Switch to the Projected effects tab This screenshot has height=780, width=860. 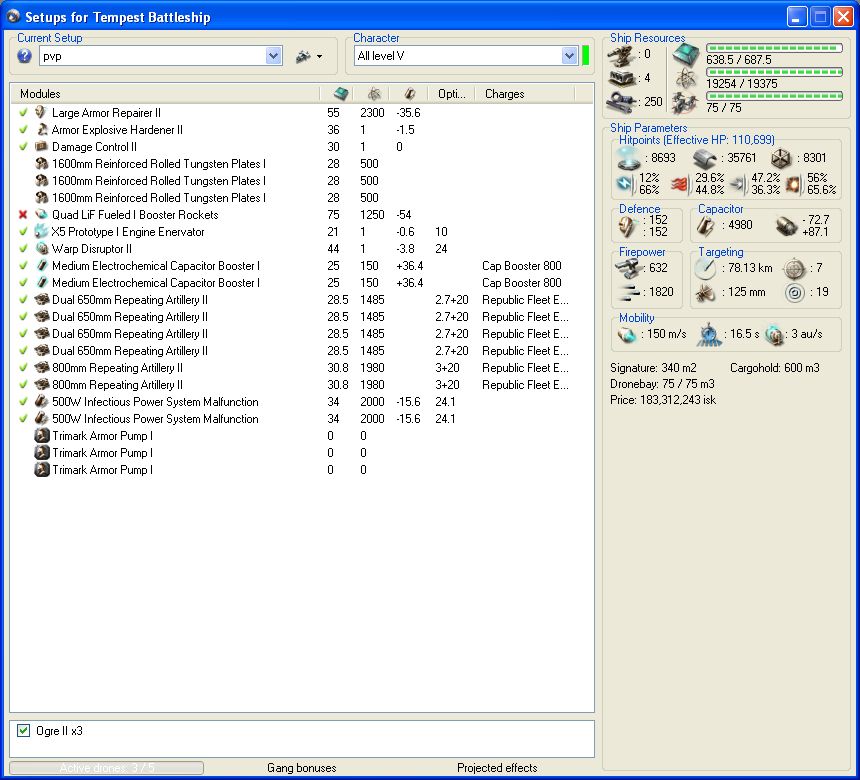(497, 768)
